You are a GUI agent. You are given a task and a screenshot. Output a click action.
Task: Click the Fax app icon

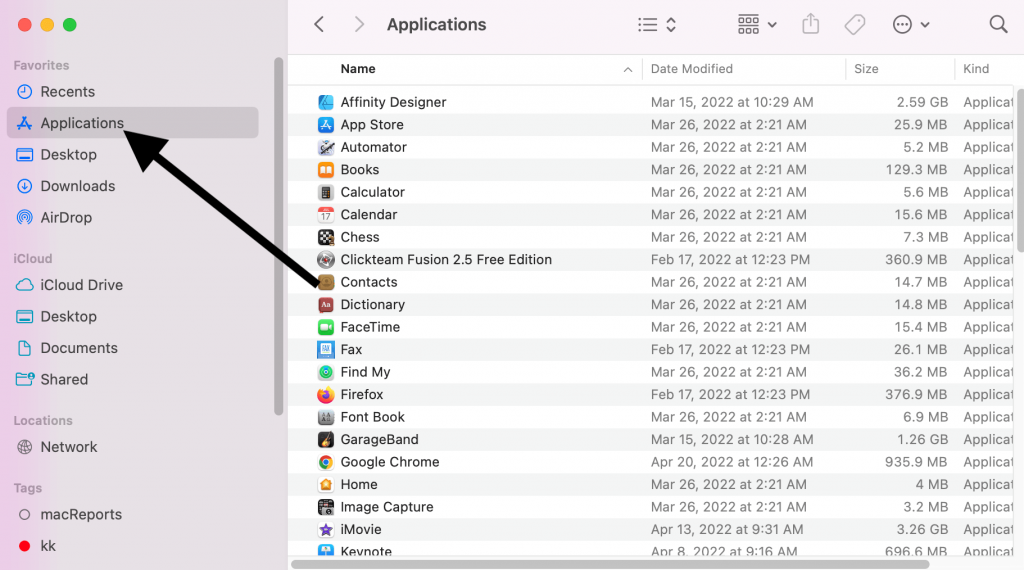(x=326, y=349)
